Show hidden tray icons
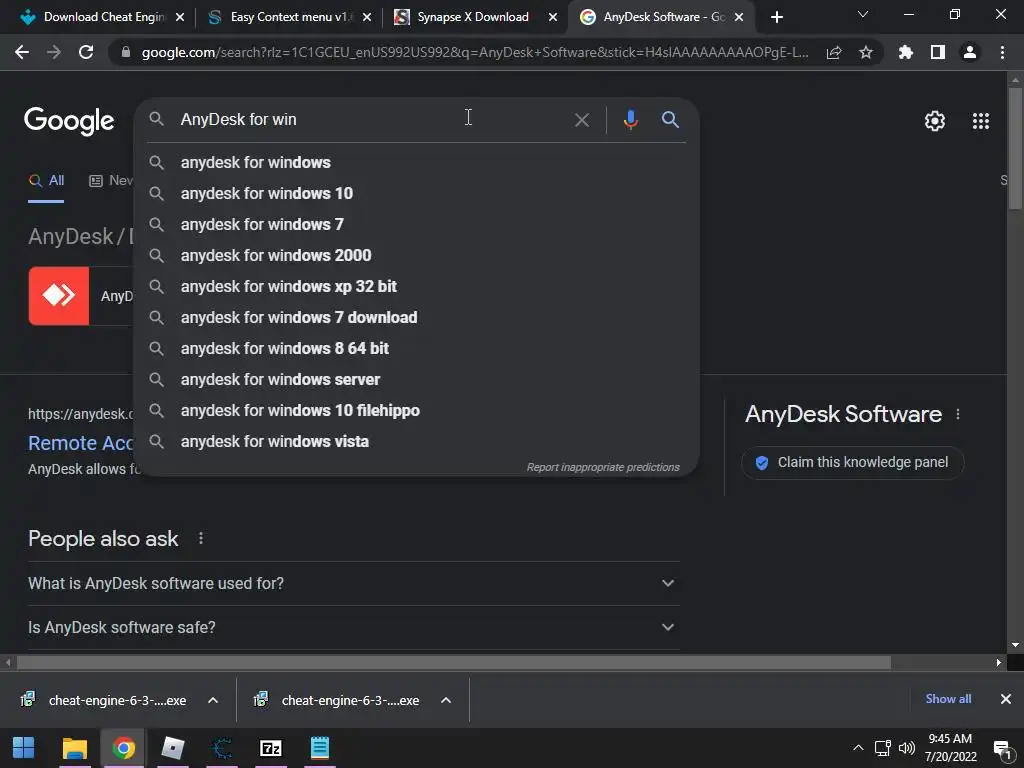 pos(858,748)
